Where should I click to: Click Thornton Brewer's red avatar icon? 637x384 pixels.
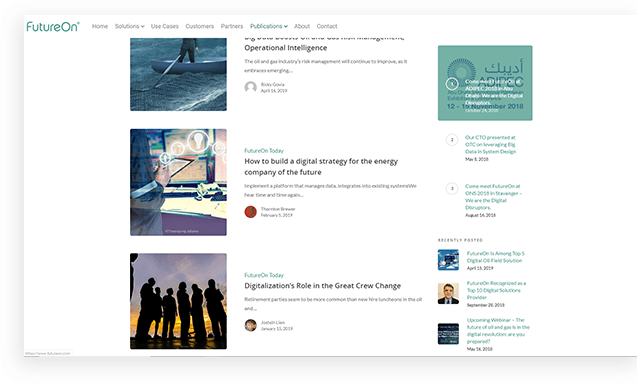250,212
